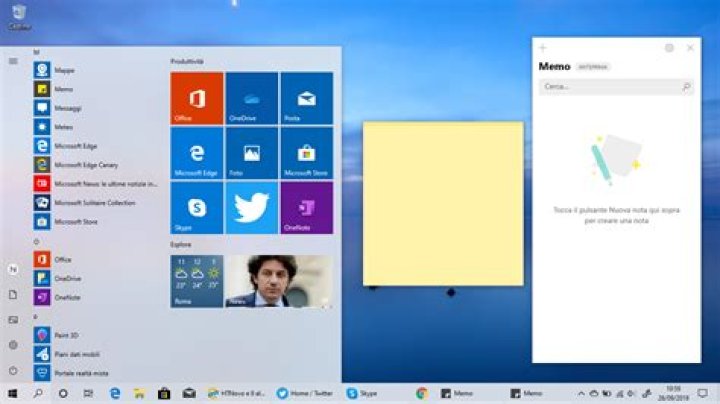Click the Produttività group header

(x=187, y=62)
